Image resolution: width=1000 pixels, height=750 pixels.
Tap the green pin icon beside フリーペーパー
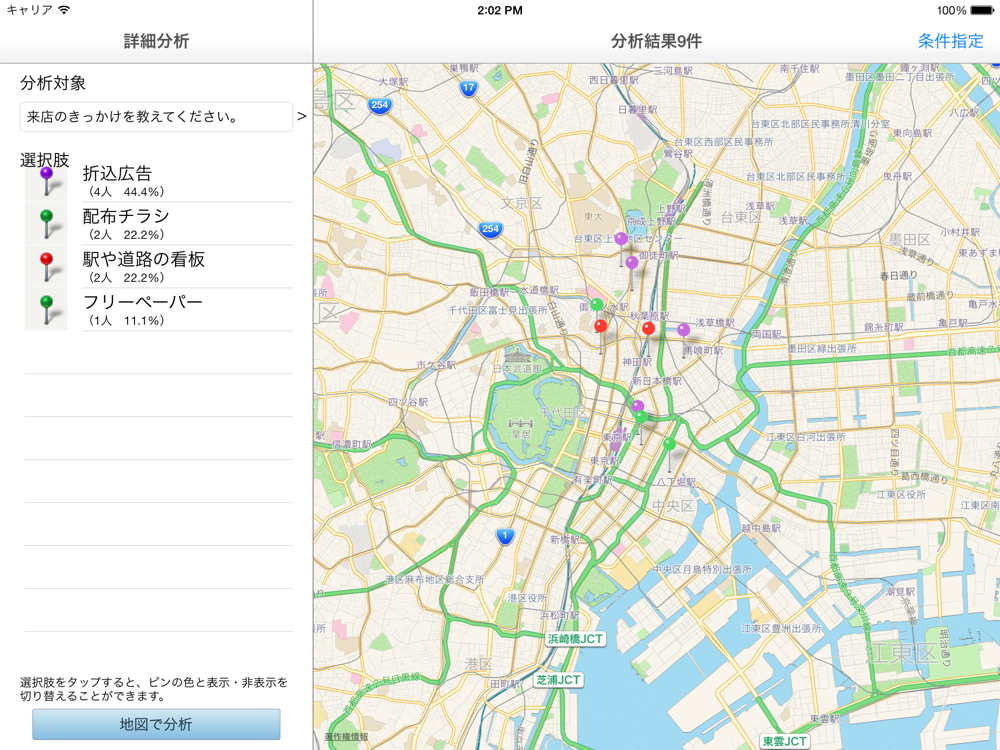(46, 309)
